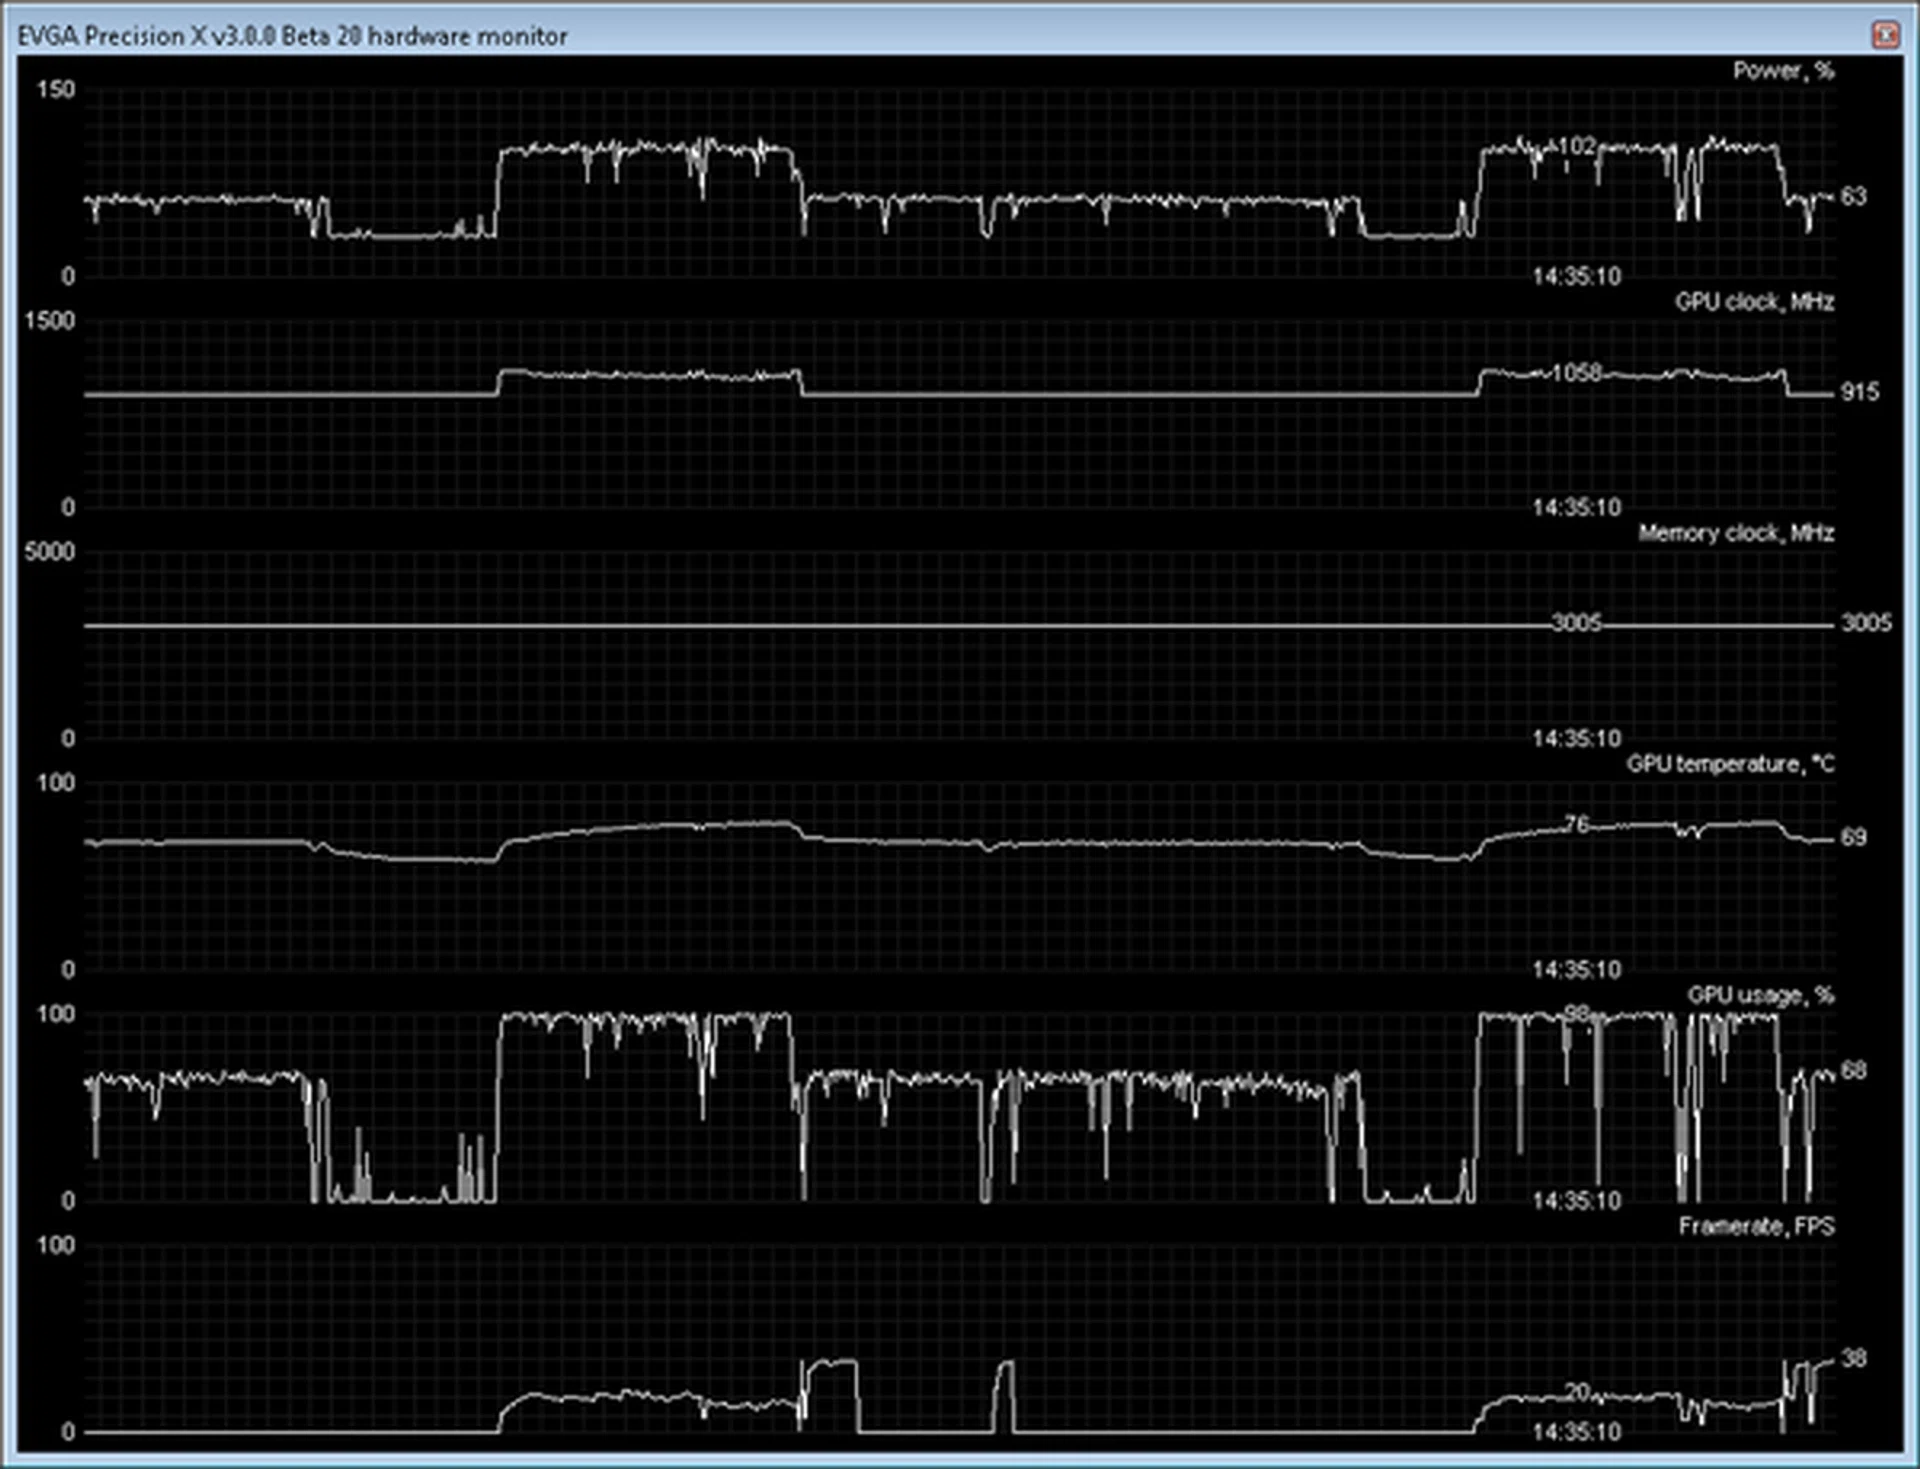Click the 1500 axis maximum on the GPU clock graph
Screen dimensions: 1920x1469
click(50, 320)
